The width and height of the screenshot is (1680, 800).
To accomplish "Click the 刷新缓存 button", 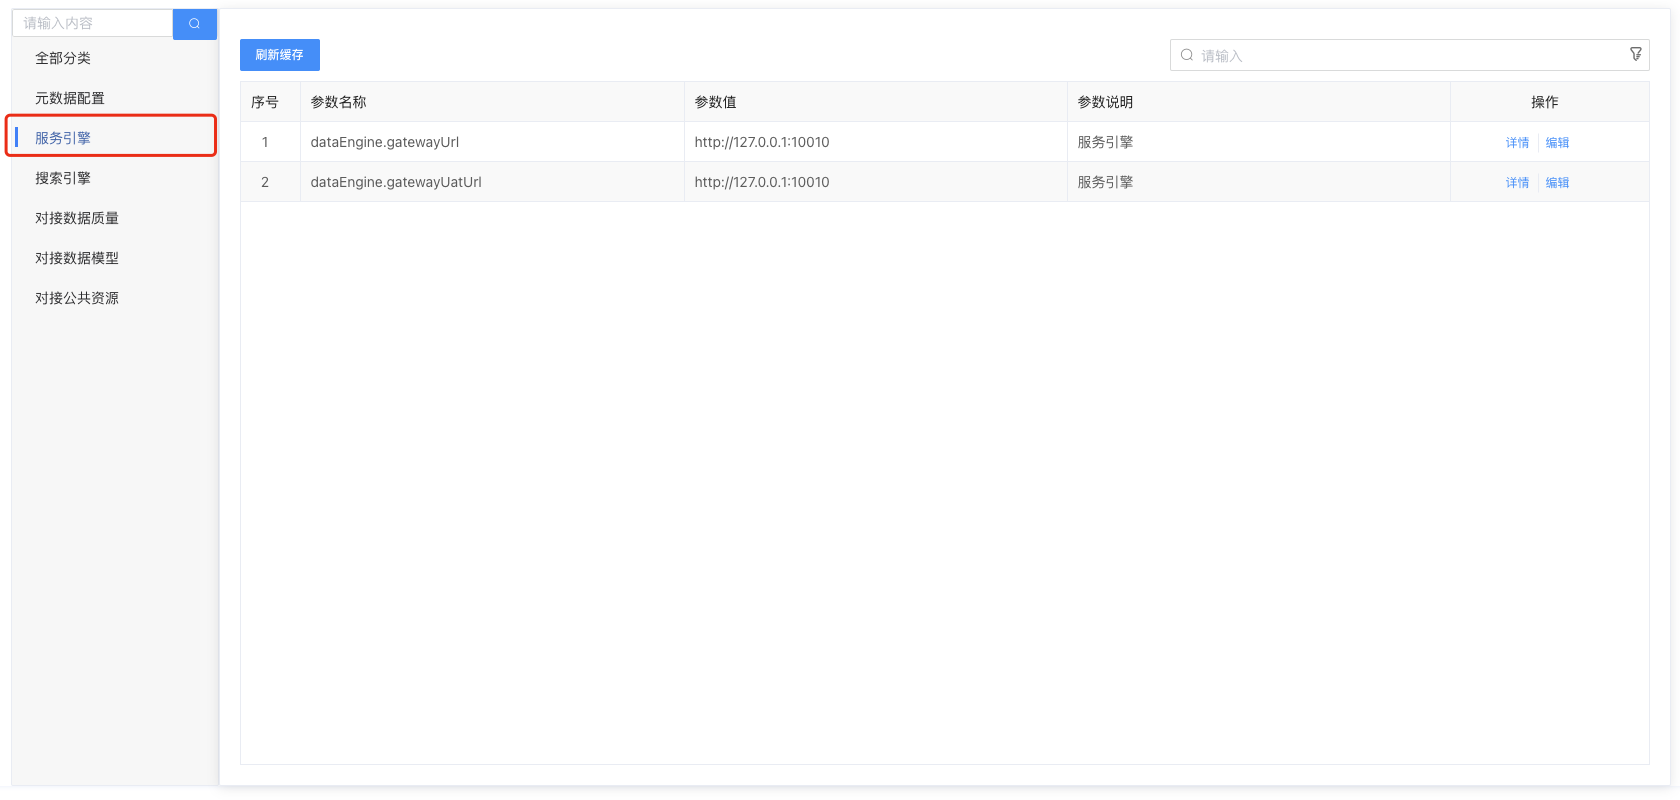I will [x=280, y=55].
